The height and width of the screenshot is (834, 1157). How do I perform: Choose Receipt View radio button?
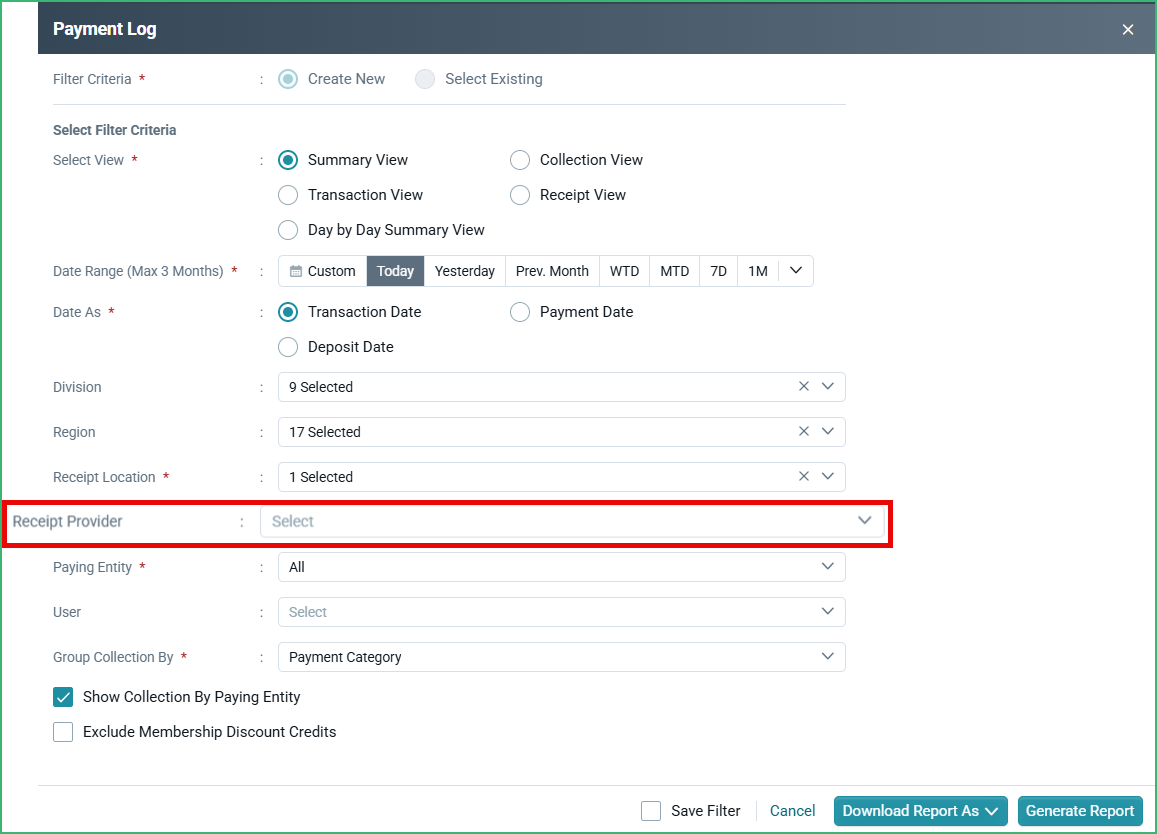(x=520, y=195)
